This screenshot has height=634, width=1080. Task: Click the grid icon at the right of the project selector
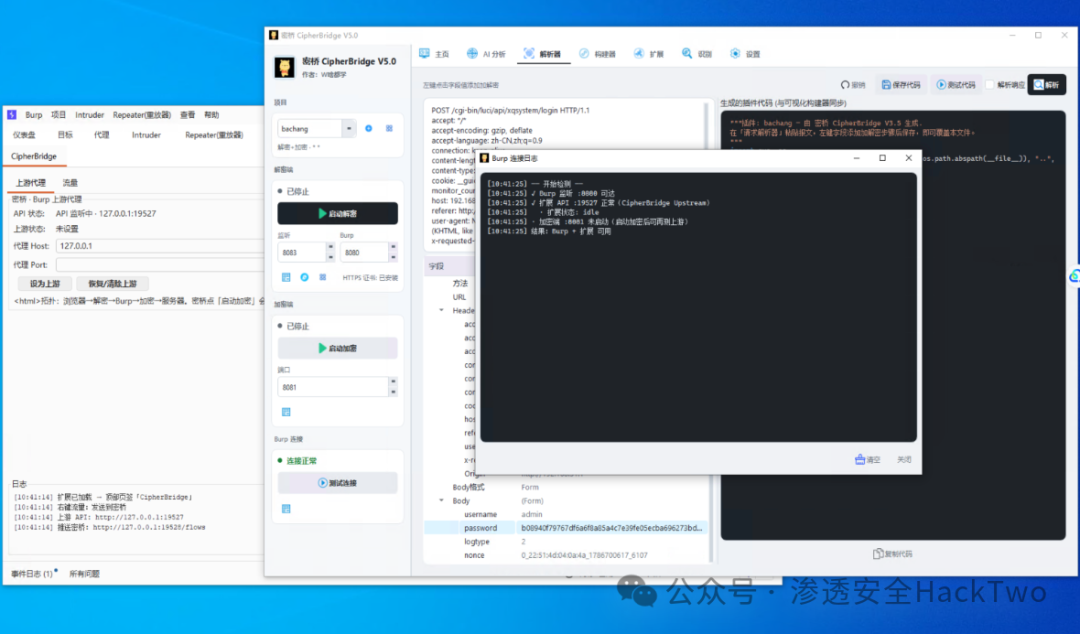[x=389, y=128]
